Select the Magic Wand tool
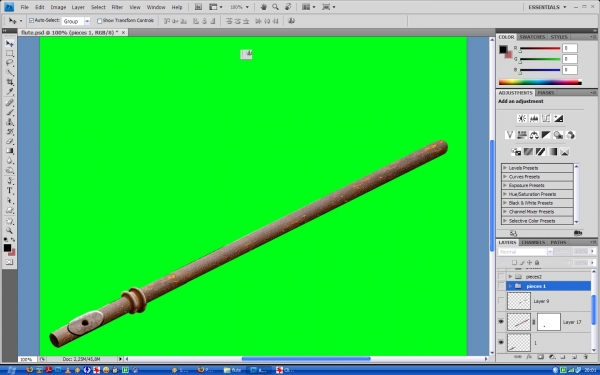Image resolution: width=600 pixels, height=375 pixels. [10, 73]
